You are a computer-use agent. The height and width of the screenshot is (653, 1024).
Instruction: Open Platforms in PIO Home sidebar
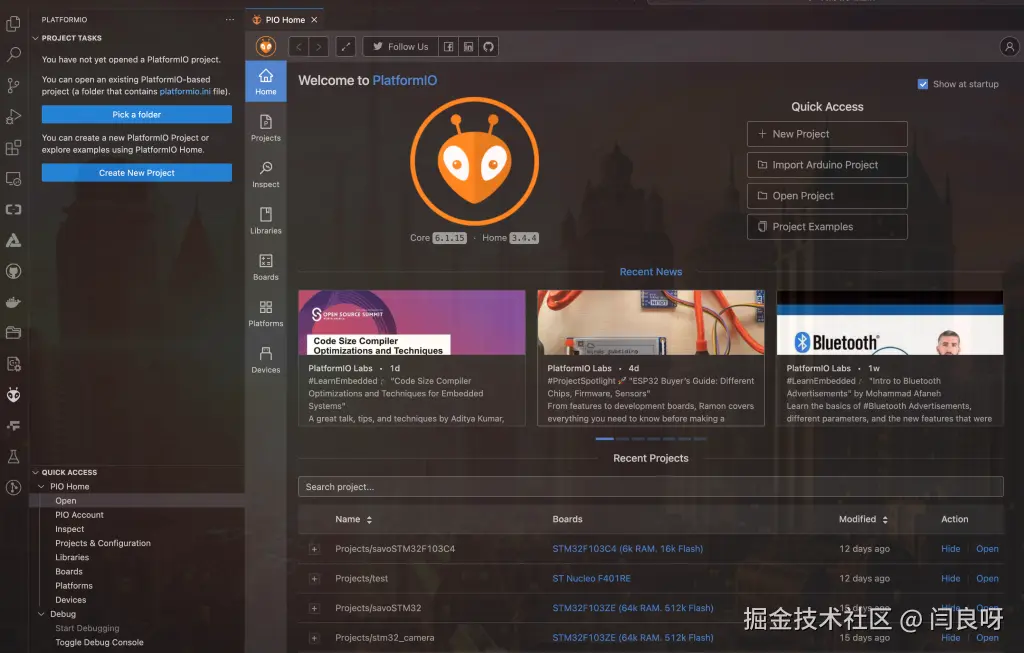coord(266,313)
